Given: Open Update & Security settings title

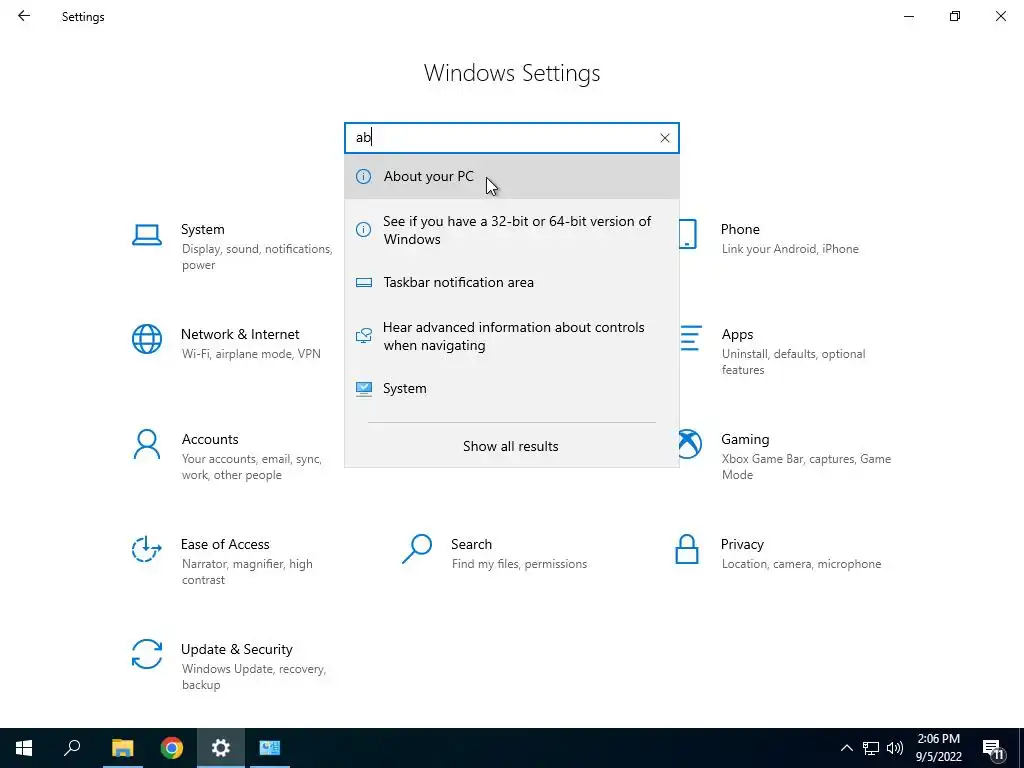Looking at the screenshot, I should (236, 649).
